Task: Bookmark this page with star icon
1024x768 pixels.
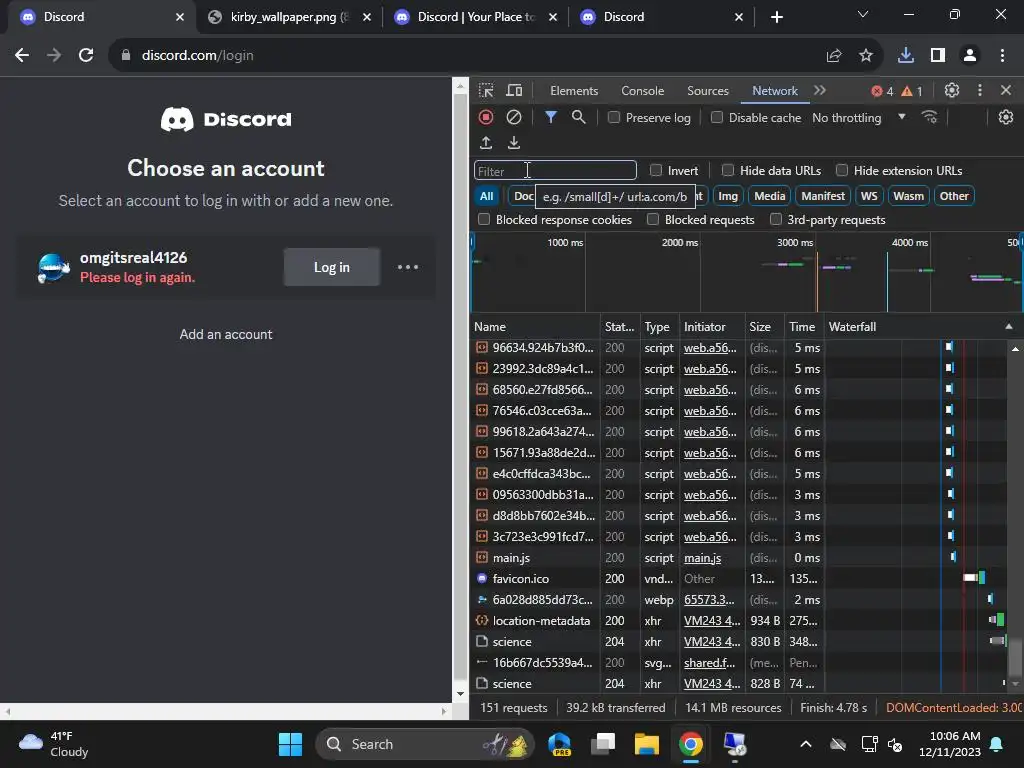Action: pyautogui.click(x=866, y=56)
